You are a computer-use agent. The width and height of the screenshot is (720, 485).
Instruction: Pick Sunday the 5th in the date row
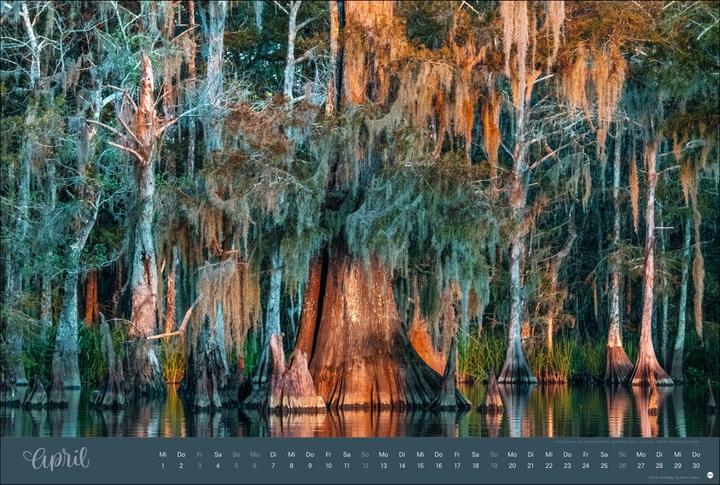pos(236,466)
